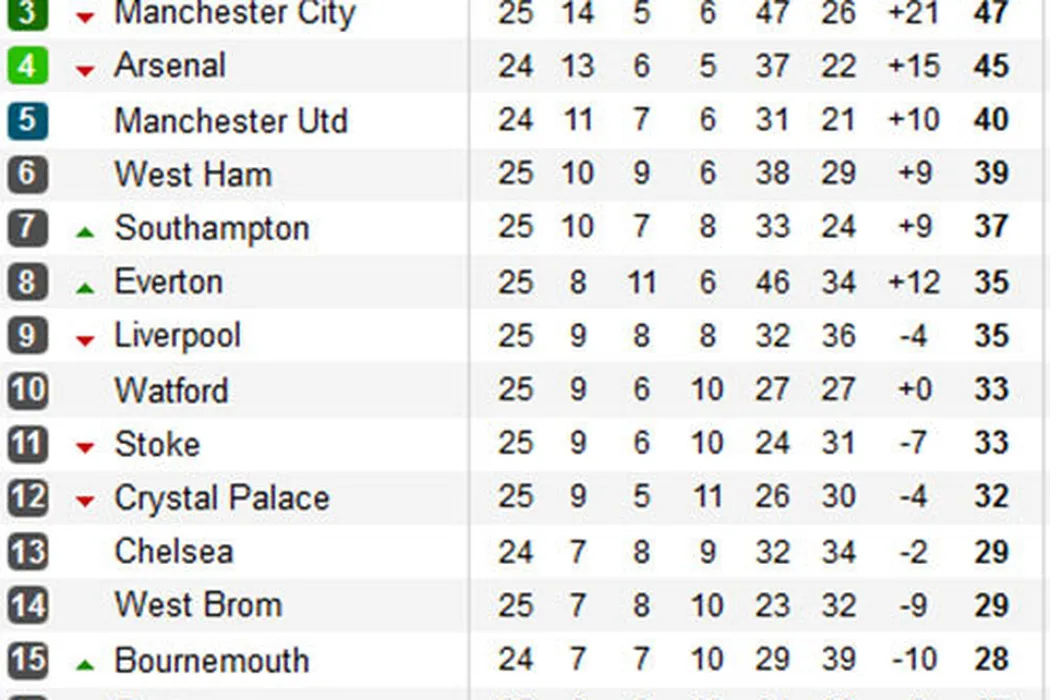
Task: Click the red down arrow beside Liverpool
Action: click(x=86, y=340)
